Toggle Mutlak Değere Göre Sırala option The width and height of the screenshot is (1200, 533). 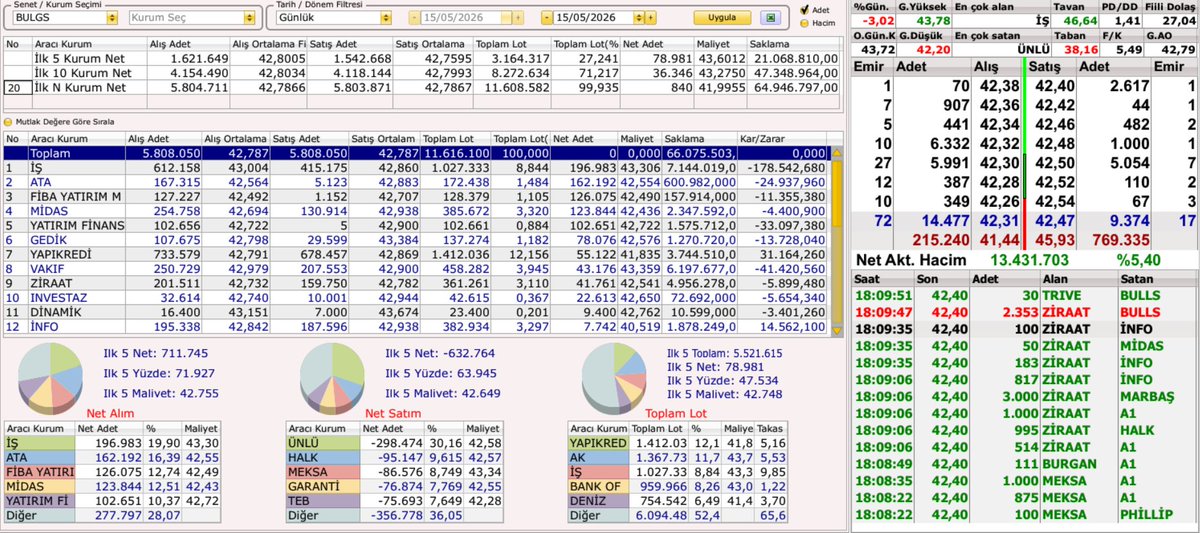coord(9,121)
